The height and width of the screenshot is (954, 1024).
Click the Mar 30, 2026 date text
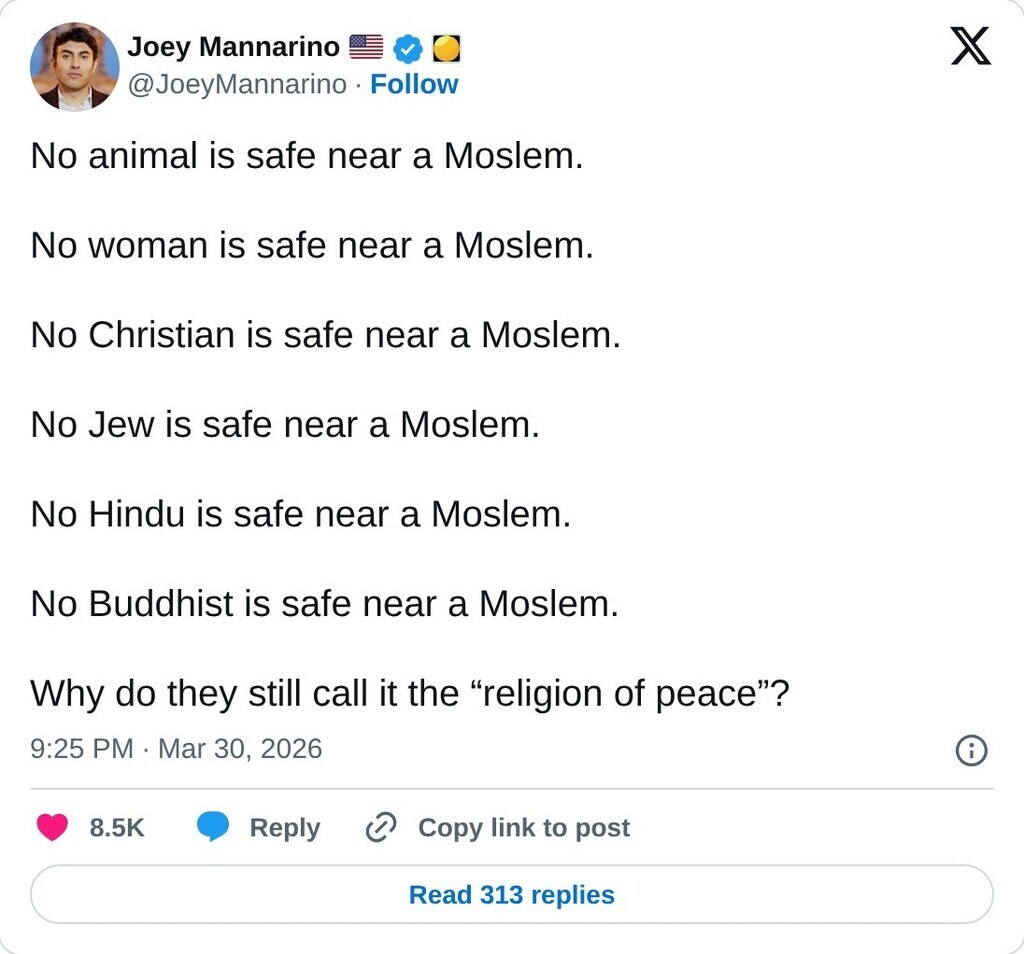pos(240,749)
